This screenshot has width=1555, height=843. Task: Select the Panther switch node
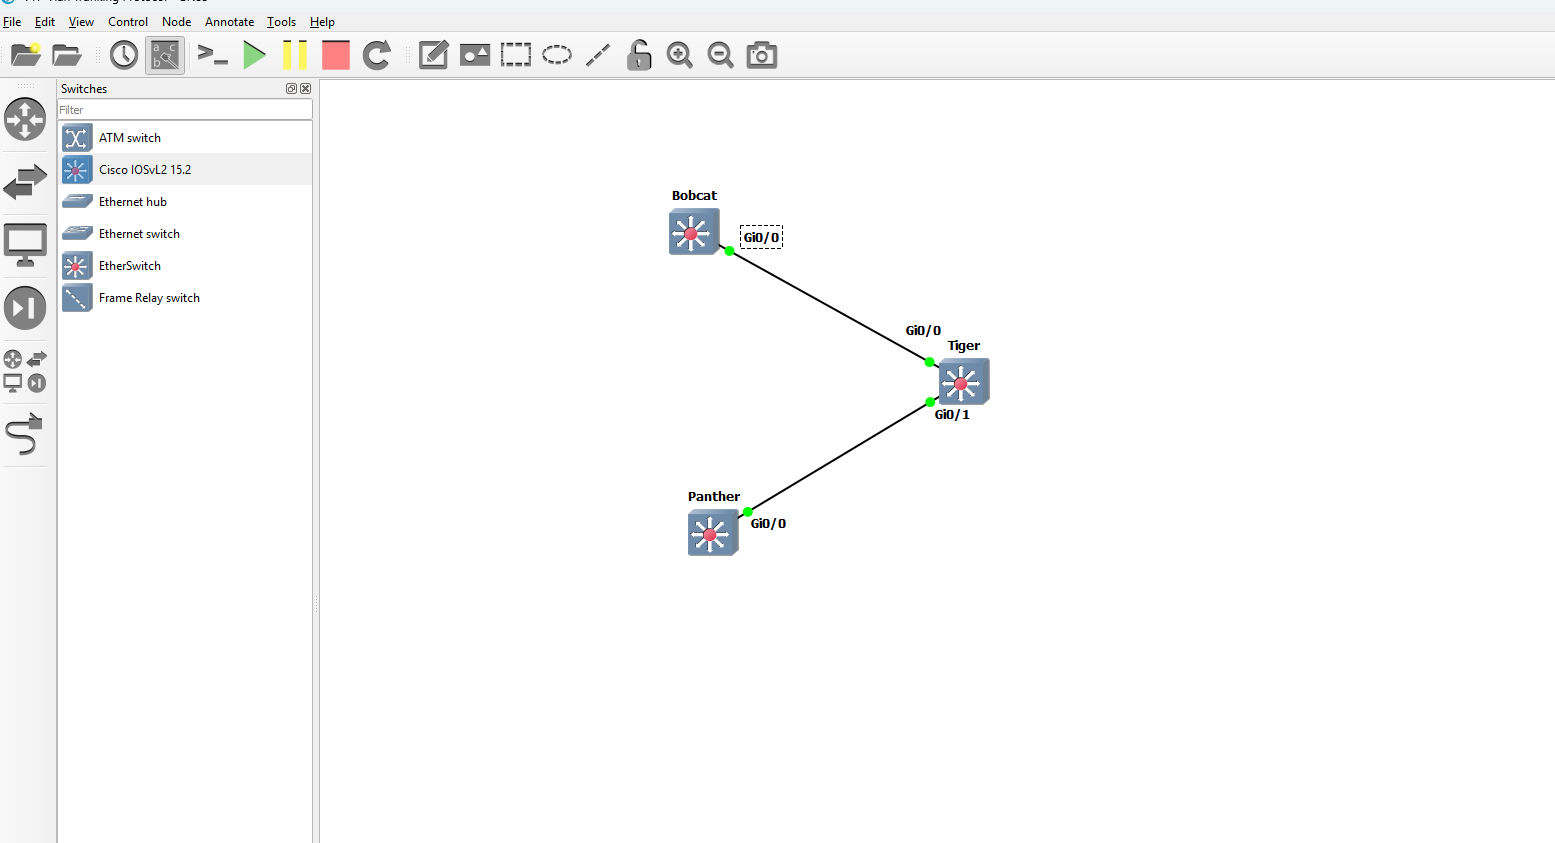[713, 533]
